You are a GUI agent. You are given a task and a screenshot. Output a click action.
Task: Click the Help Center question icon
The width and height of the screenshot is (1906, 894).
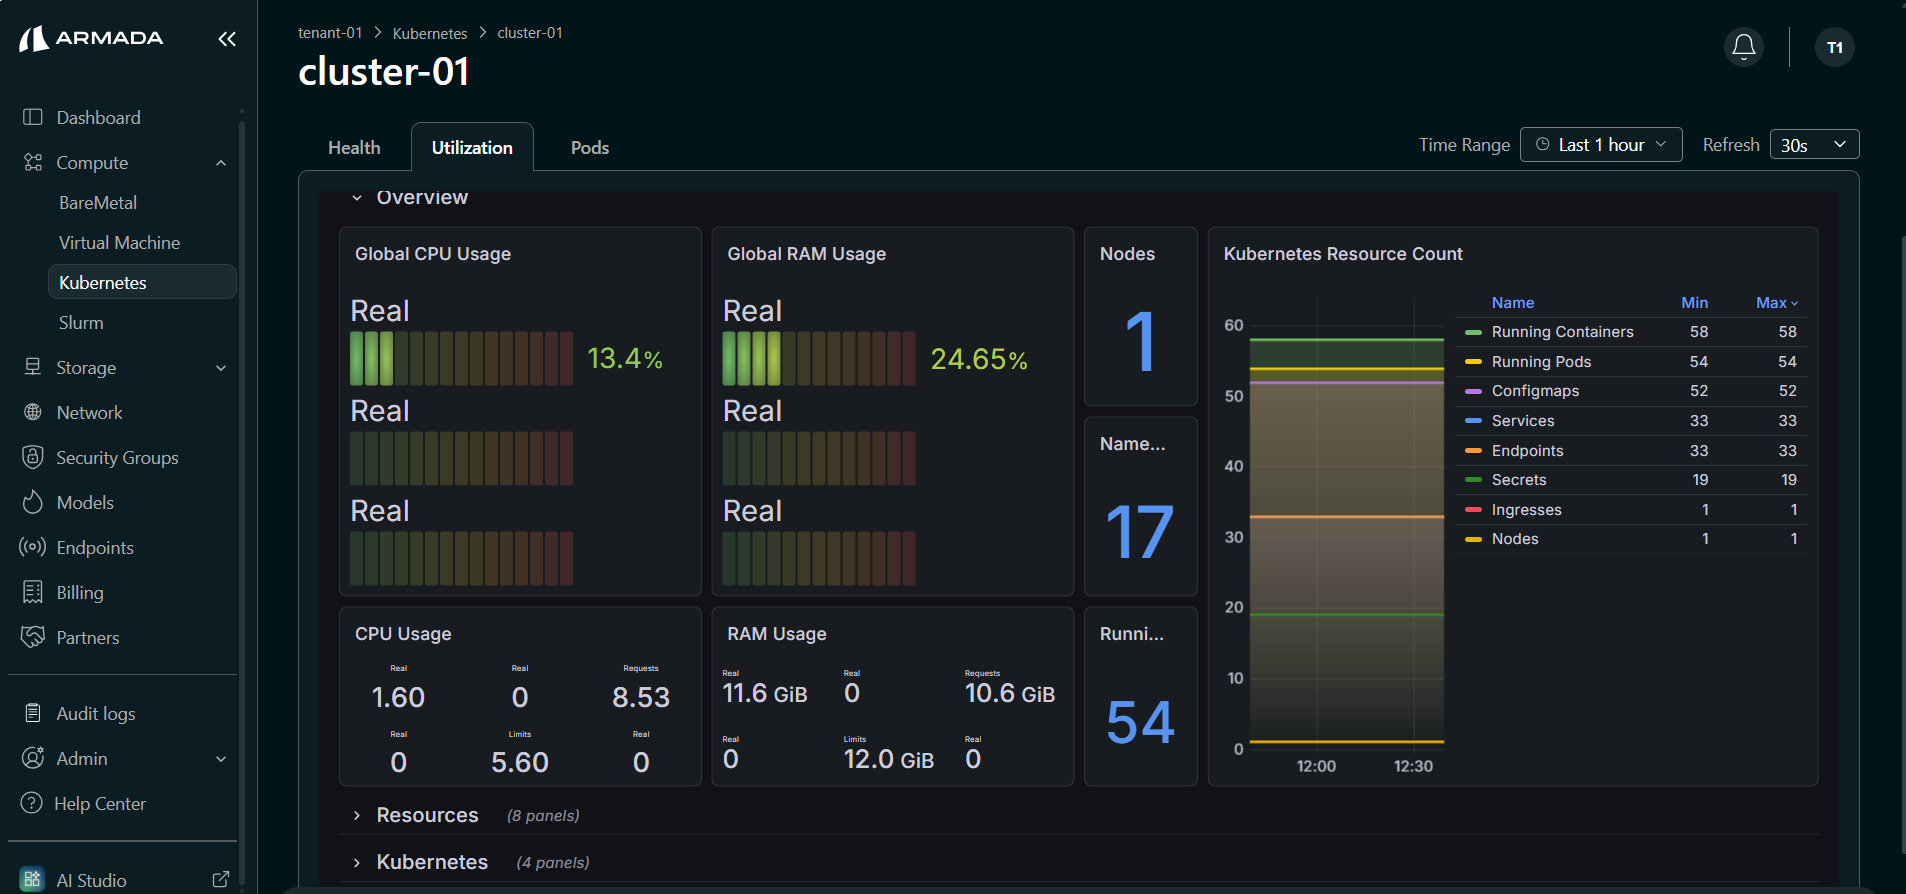click(32, 803)
